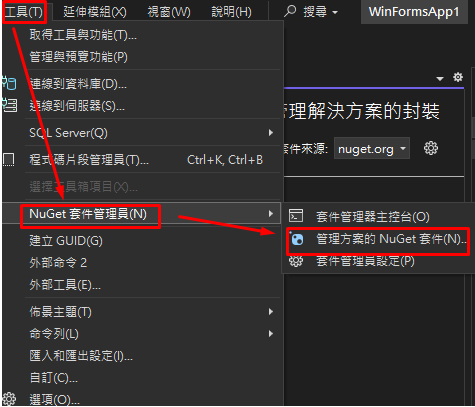The image size is (475, 407).
Task: Open the nuget.org package source dropdown
Action: click(x=372, y=148)
